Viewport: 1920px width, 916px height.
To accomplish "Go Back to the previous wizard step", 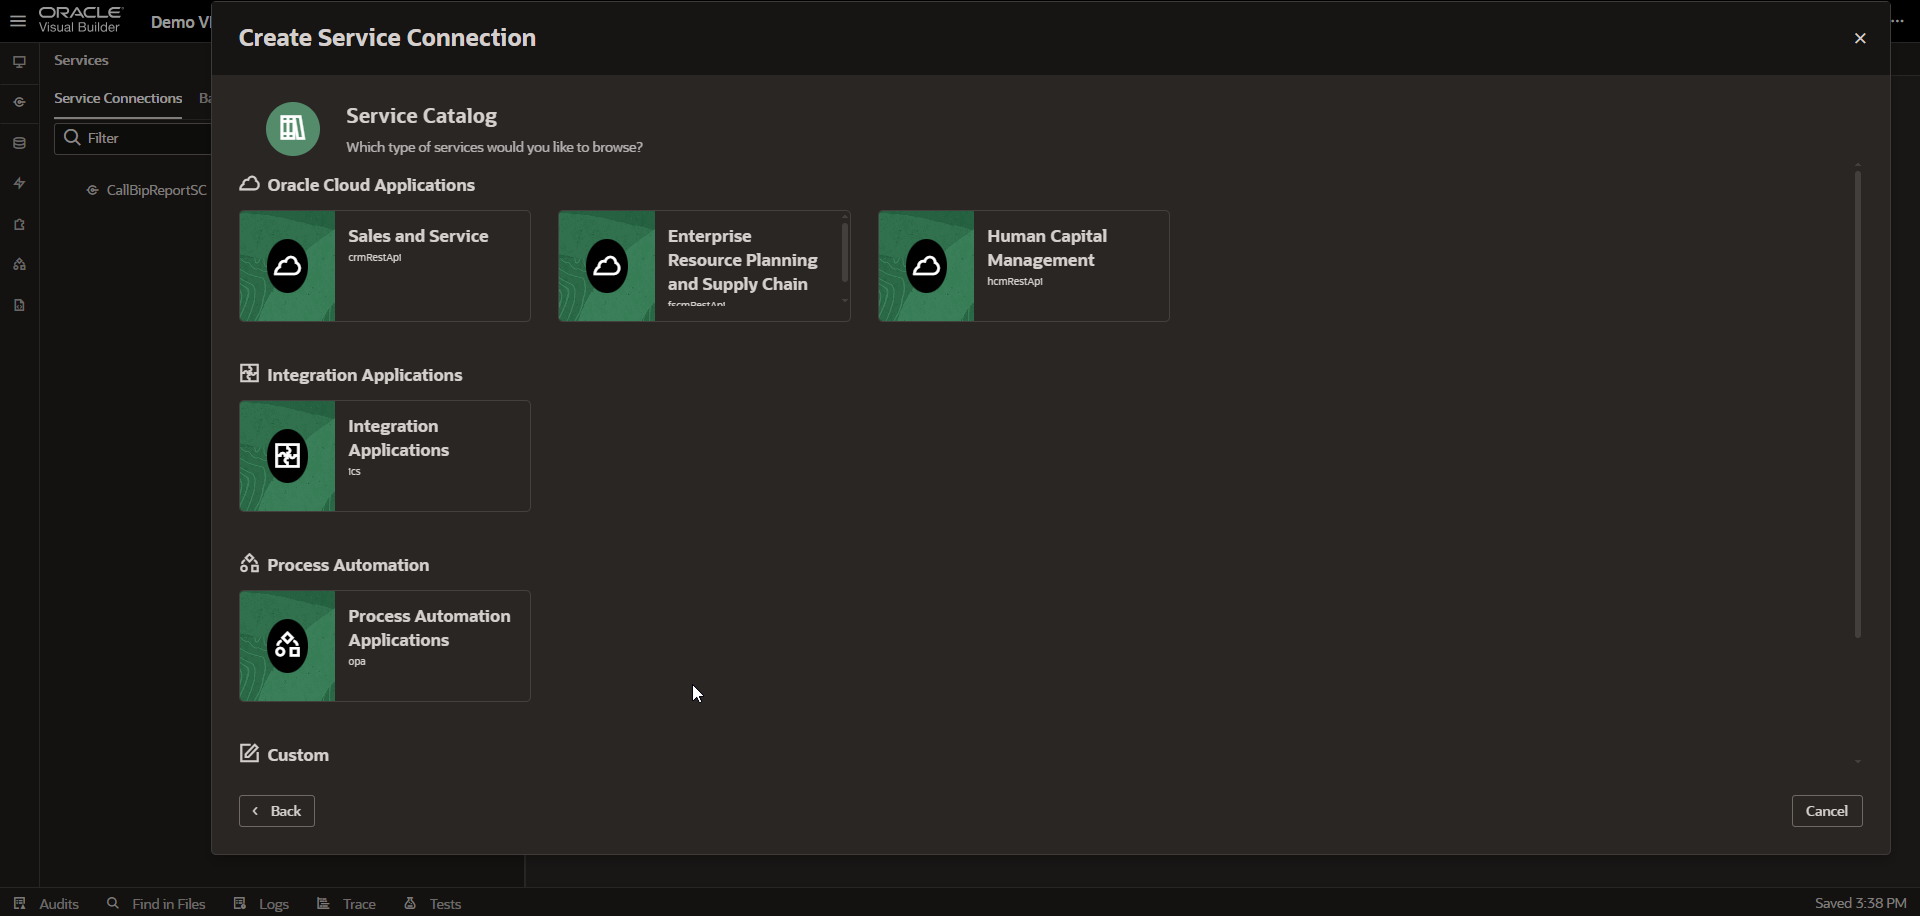I will click(x=277, y=811).
